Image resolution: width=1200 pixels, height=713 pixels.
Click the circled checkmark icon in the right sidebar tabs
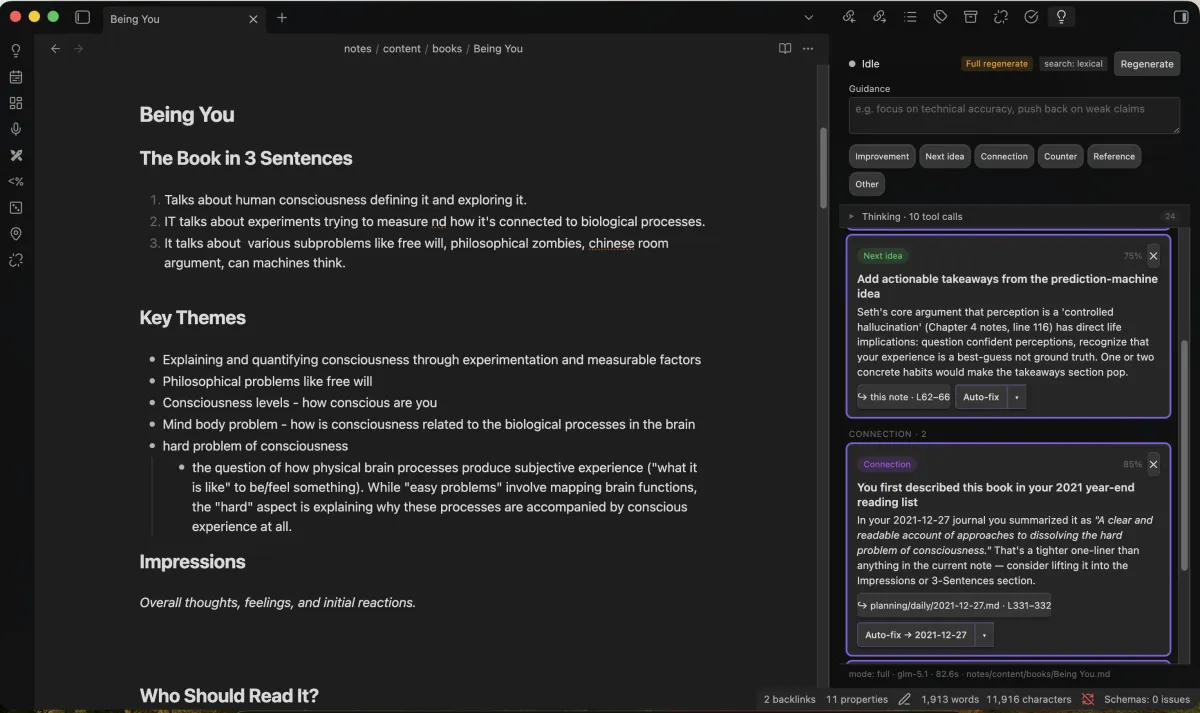click(1031, 17)
